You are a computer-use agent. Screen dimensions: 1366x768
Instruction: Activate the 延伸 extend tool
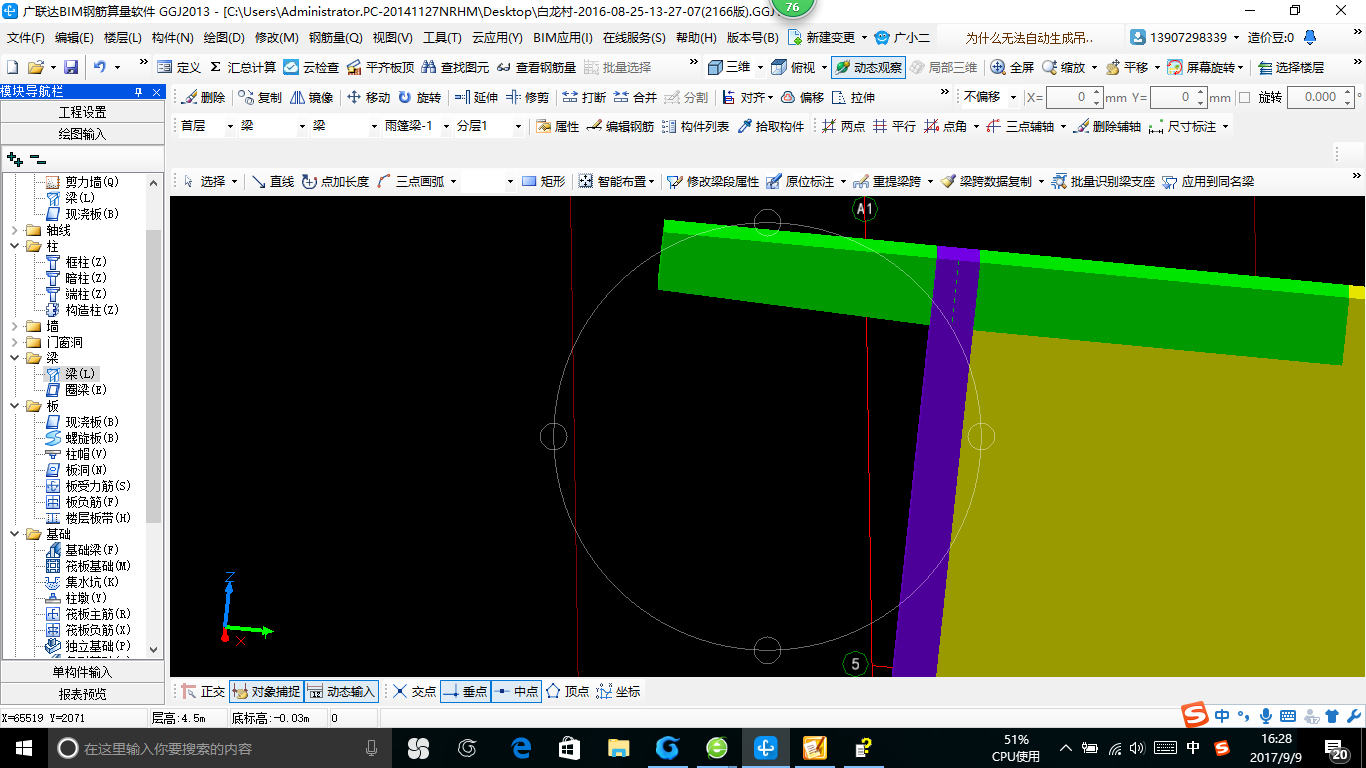point(476,97)
